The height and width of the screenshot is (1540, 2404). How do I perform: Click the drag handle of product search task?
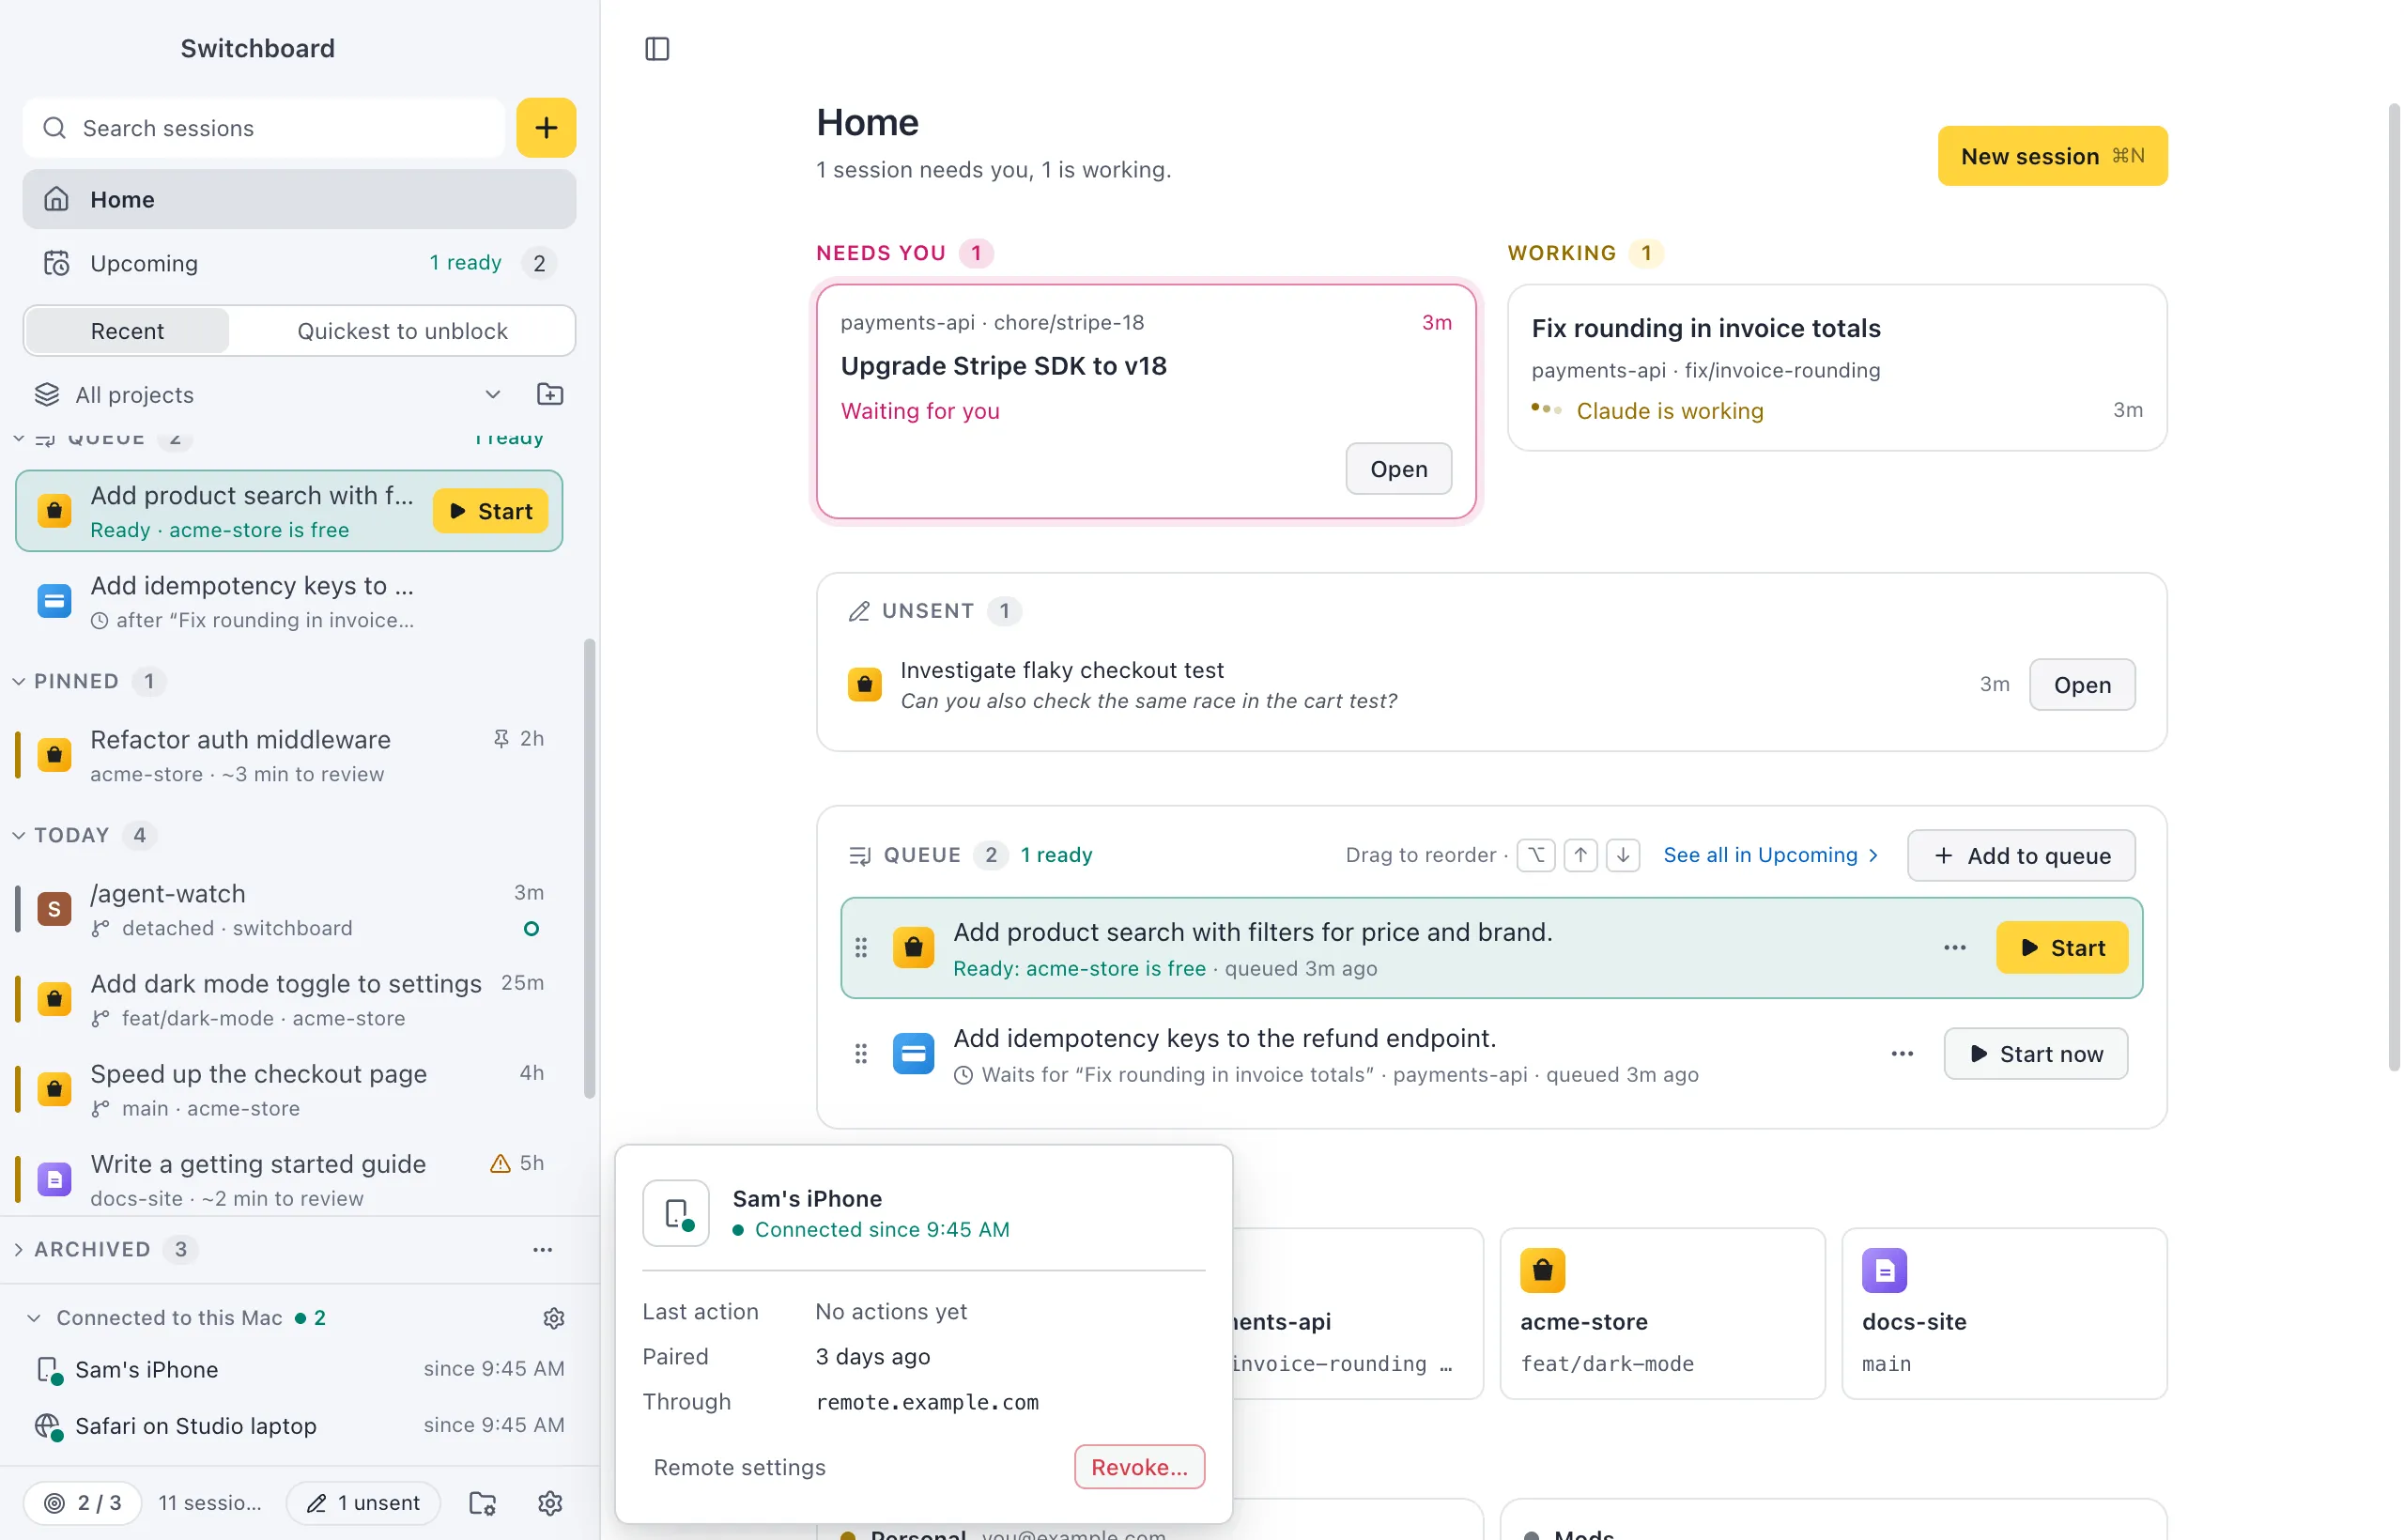pyautogui.click(x=861, y=948)
